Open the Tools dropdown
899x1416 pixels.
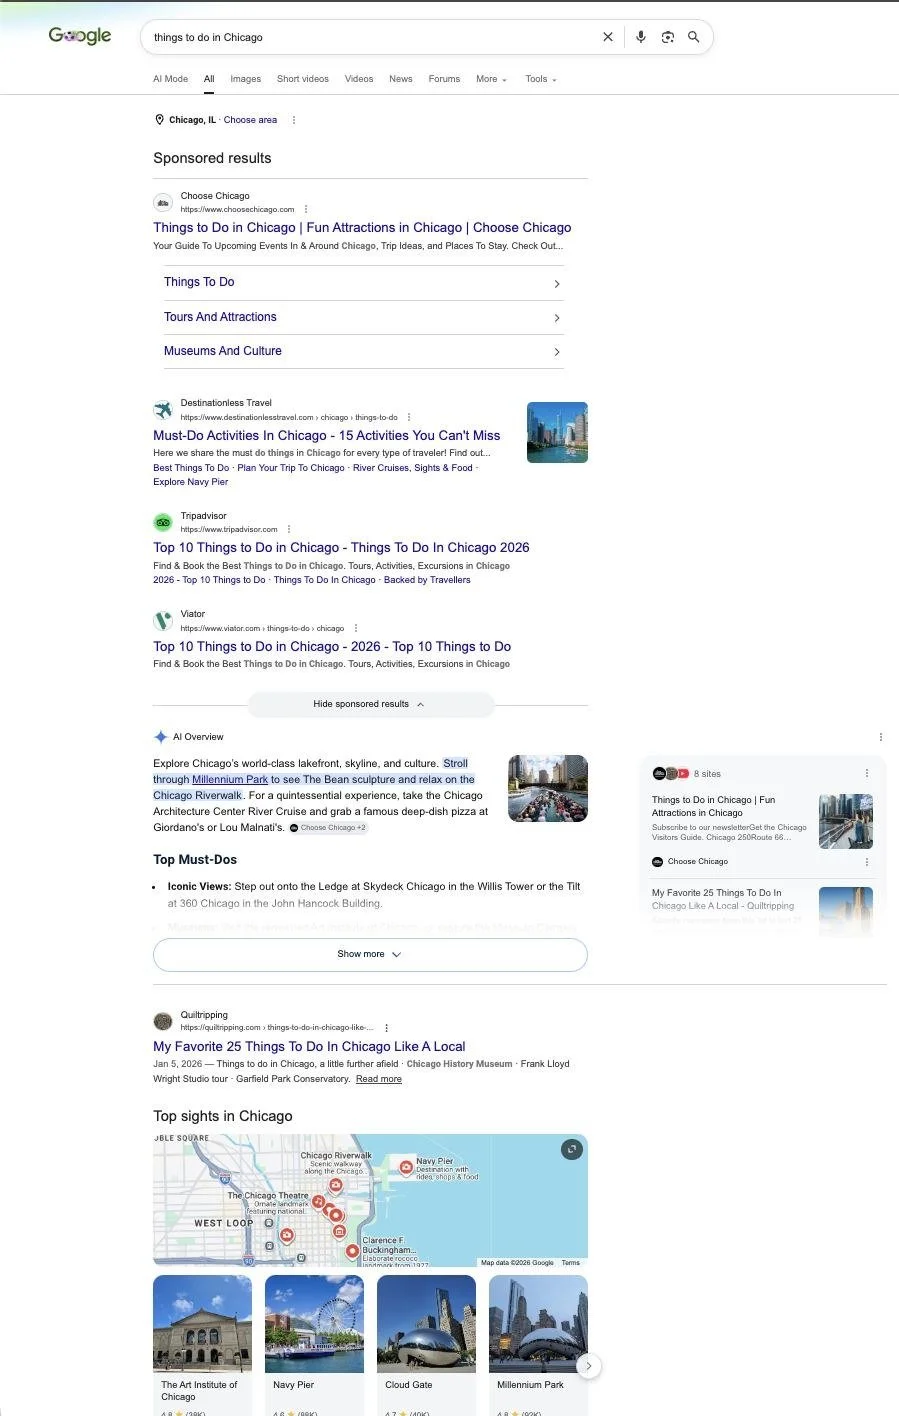[541, 79]
